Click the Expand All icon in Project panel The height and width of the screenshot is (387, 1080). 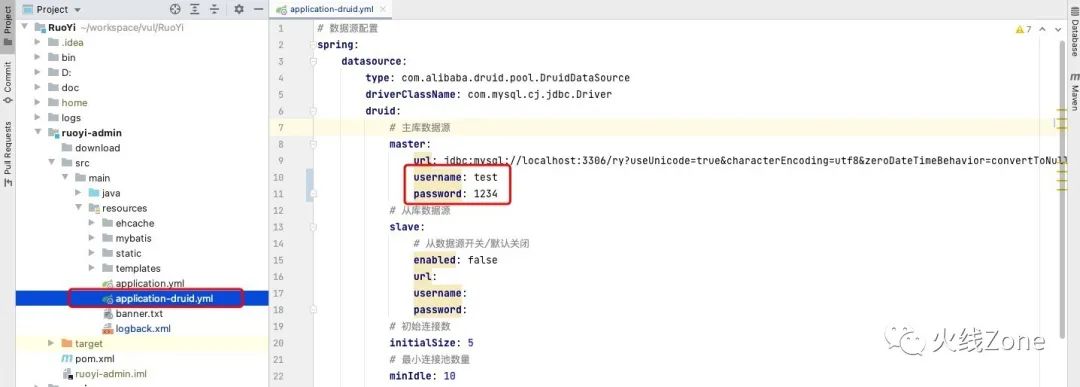click(x=196, y=10)
